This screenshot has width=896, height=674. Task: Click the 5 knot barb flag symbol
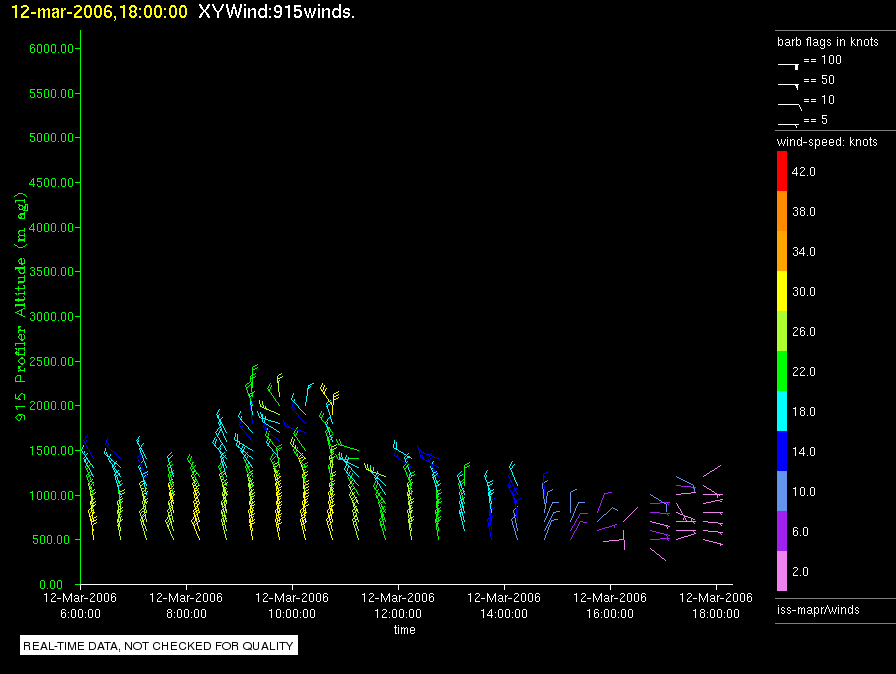tap(789, 124)
